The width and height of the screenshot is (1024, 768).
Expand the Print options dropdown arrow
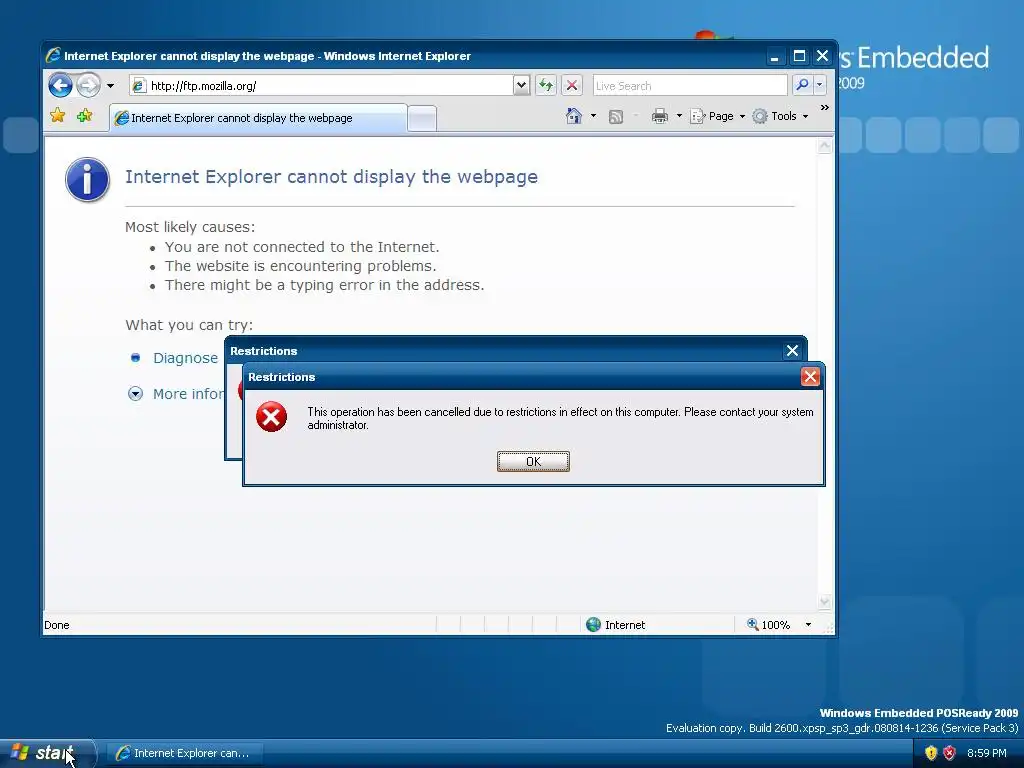[x=679, y=116]
